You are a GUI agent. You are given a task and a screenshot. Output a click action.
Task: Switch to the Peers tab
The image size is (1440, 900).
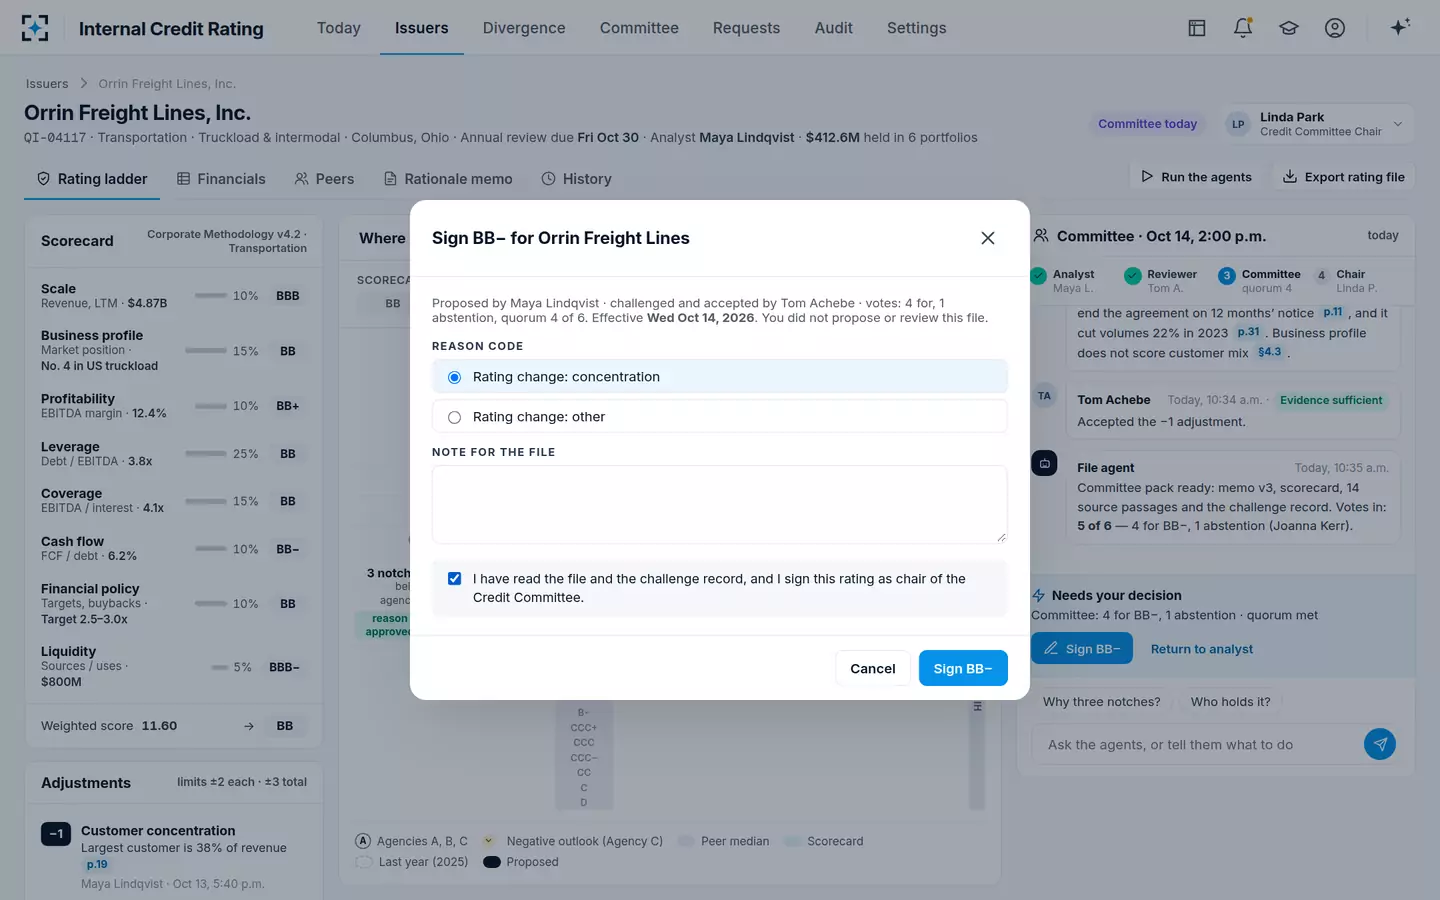click(x=324, y=179)
